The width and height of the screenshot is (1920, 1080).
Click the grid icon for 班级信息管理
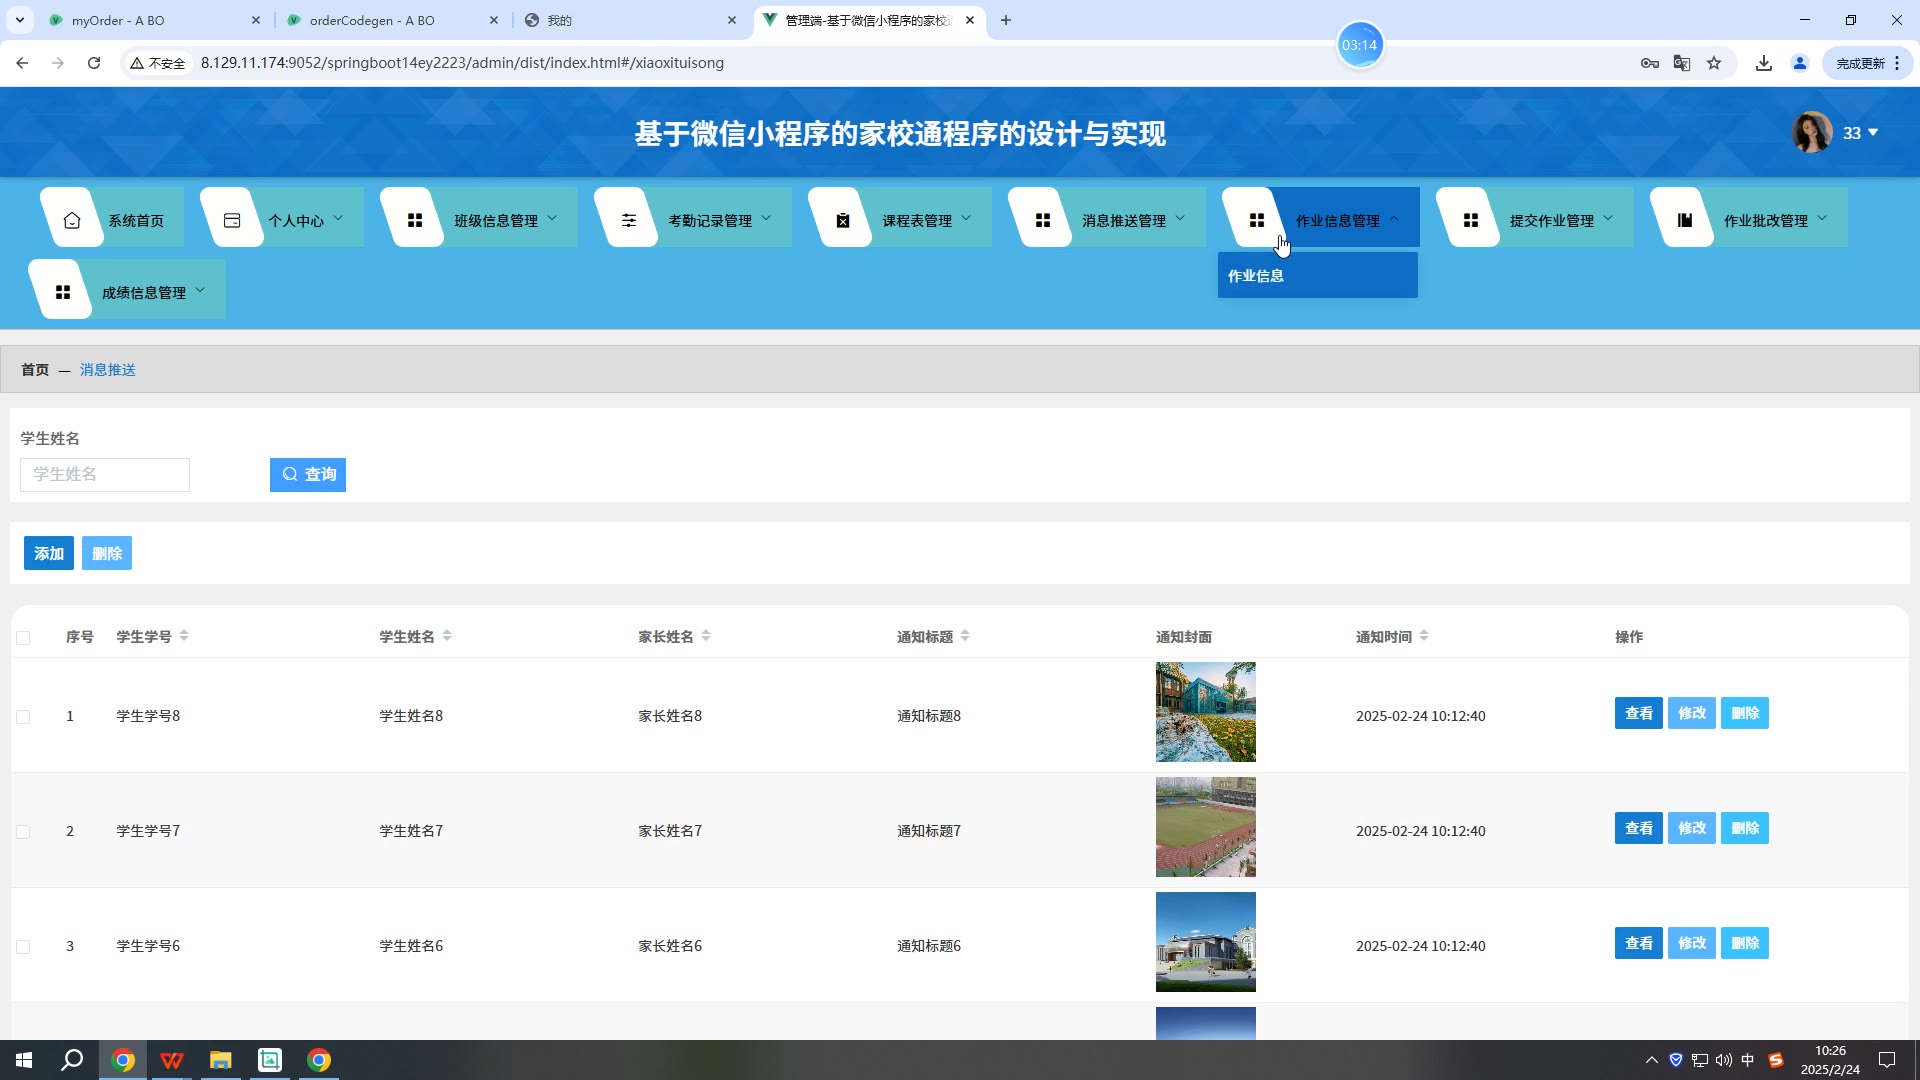coord(415,220)
